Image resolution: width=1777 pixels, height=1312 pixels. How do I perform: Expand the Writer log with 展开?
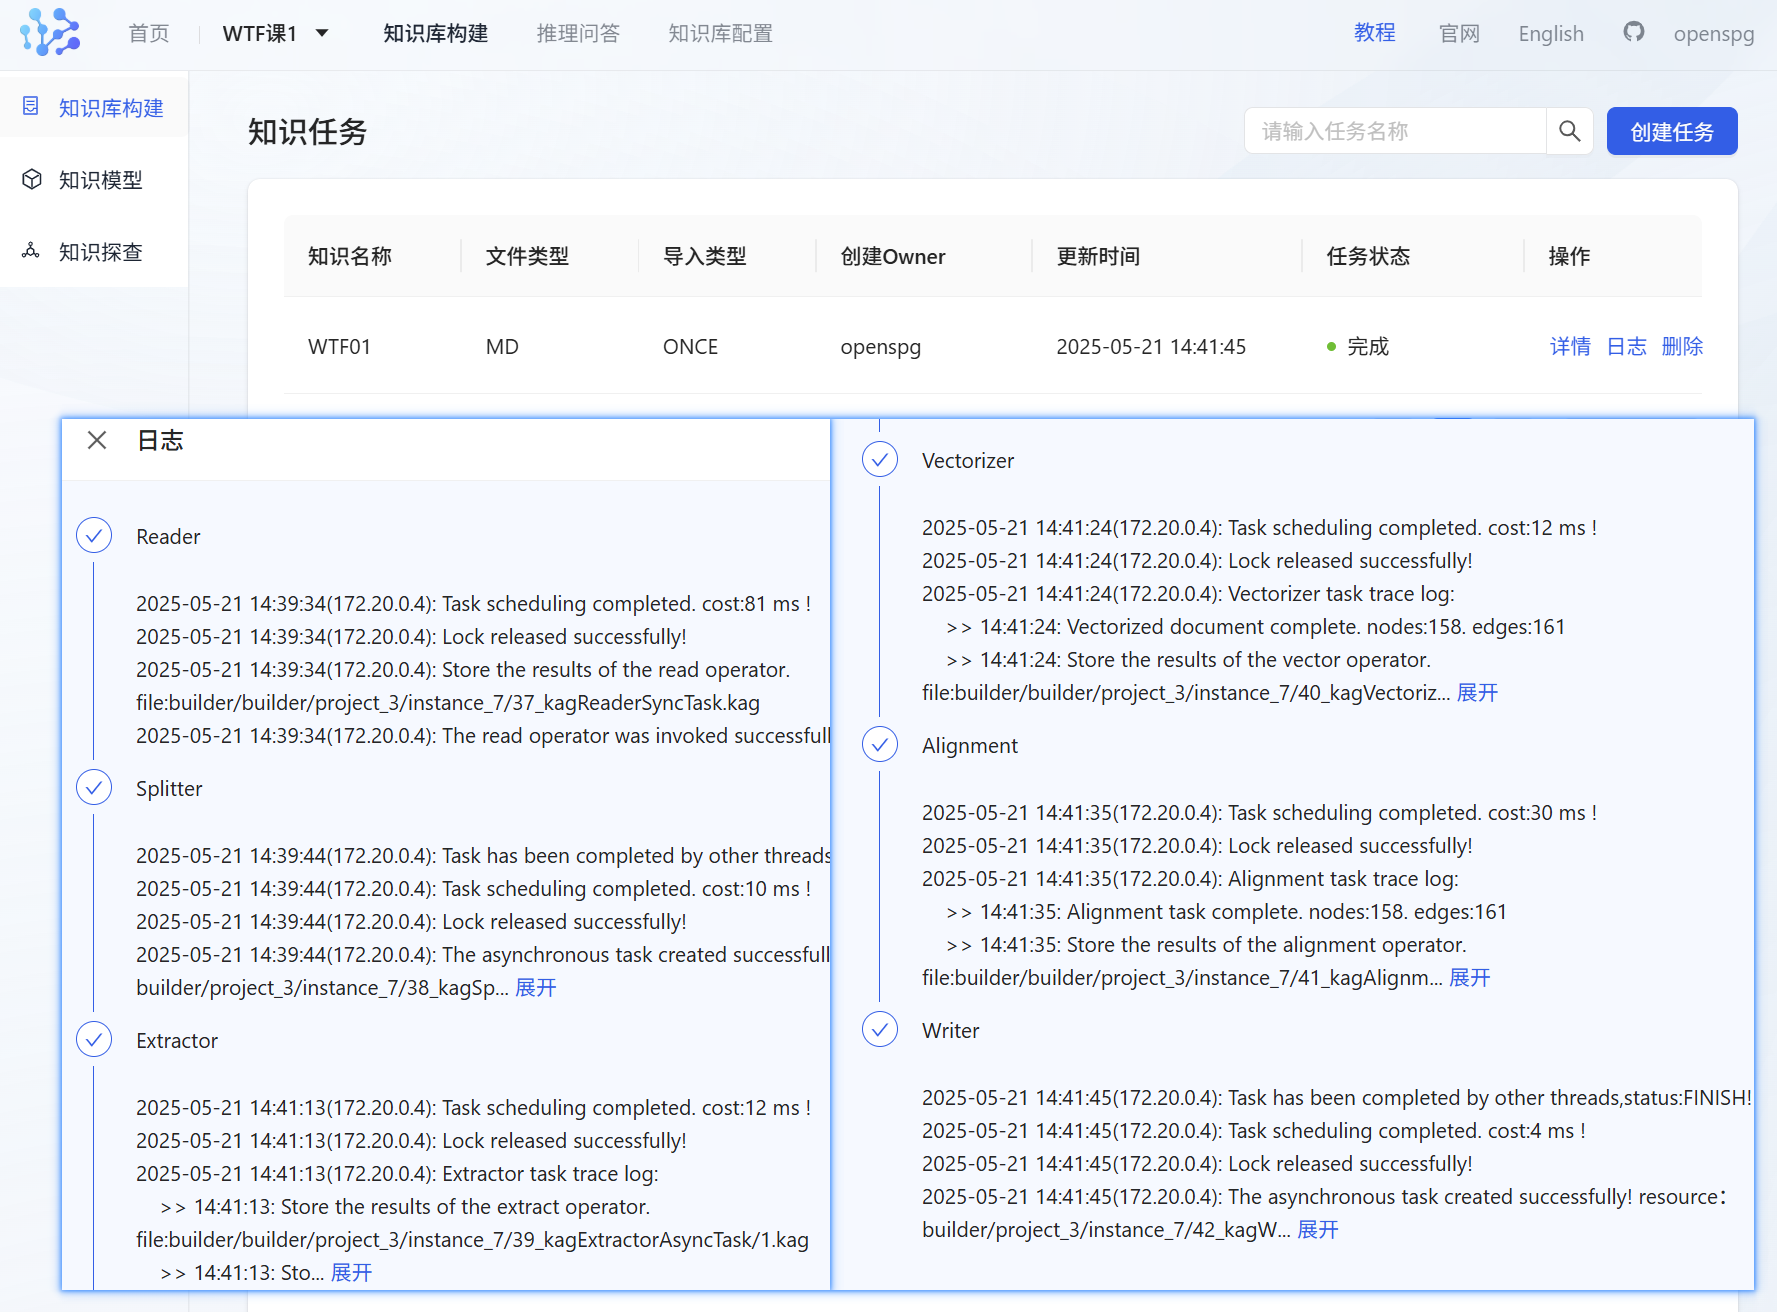1318,1230
